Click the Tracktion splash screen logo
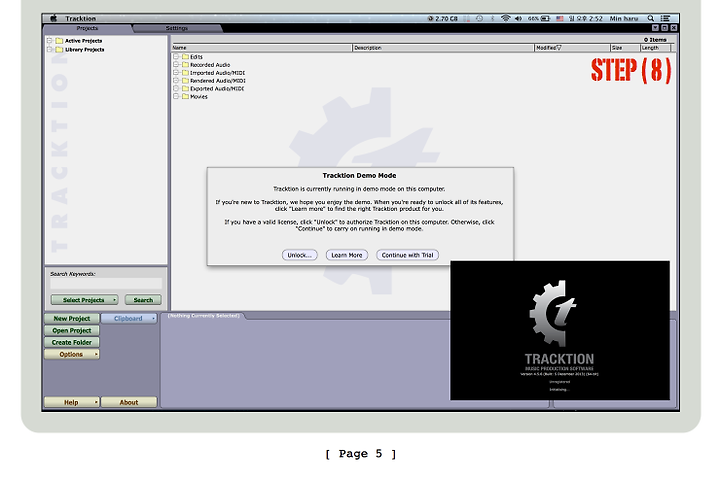This screenshot has height=479, width=720. (x=552, y=313)
